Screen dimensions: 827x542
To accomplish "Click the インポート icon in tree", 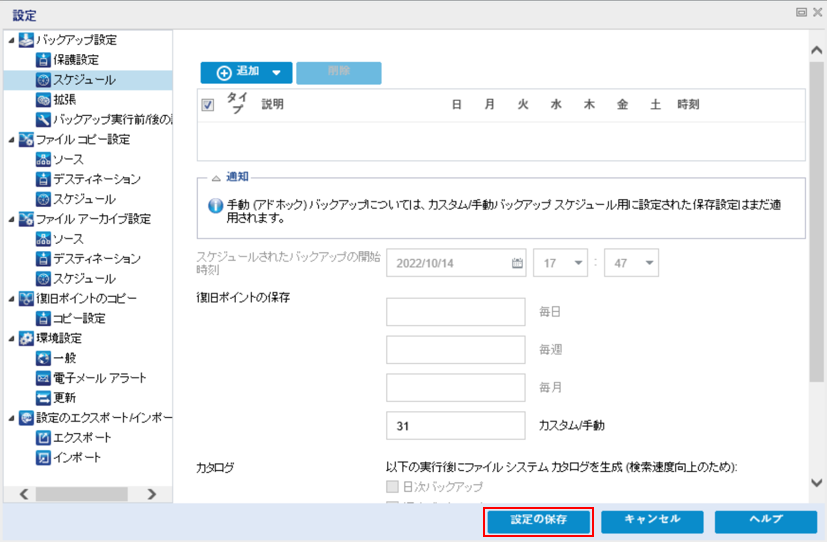I will (x=43, y=457).
